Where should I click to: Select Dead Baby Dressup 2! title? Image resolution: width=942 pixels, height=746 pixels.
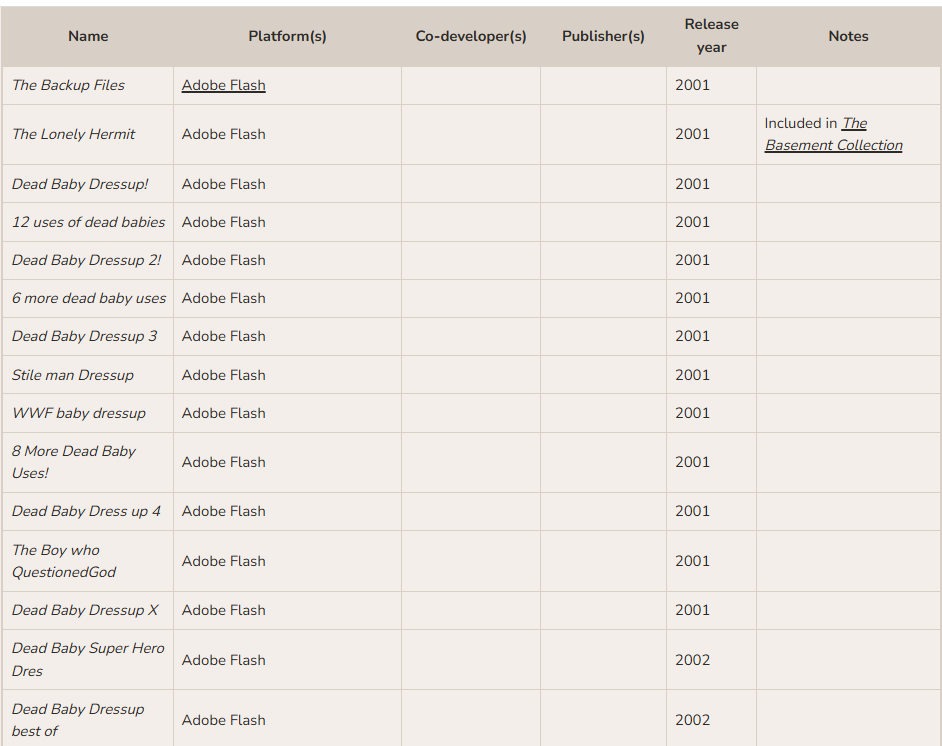click(87, 260)
